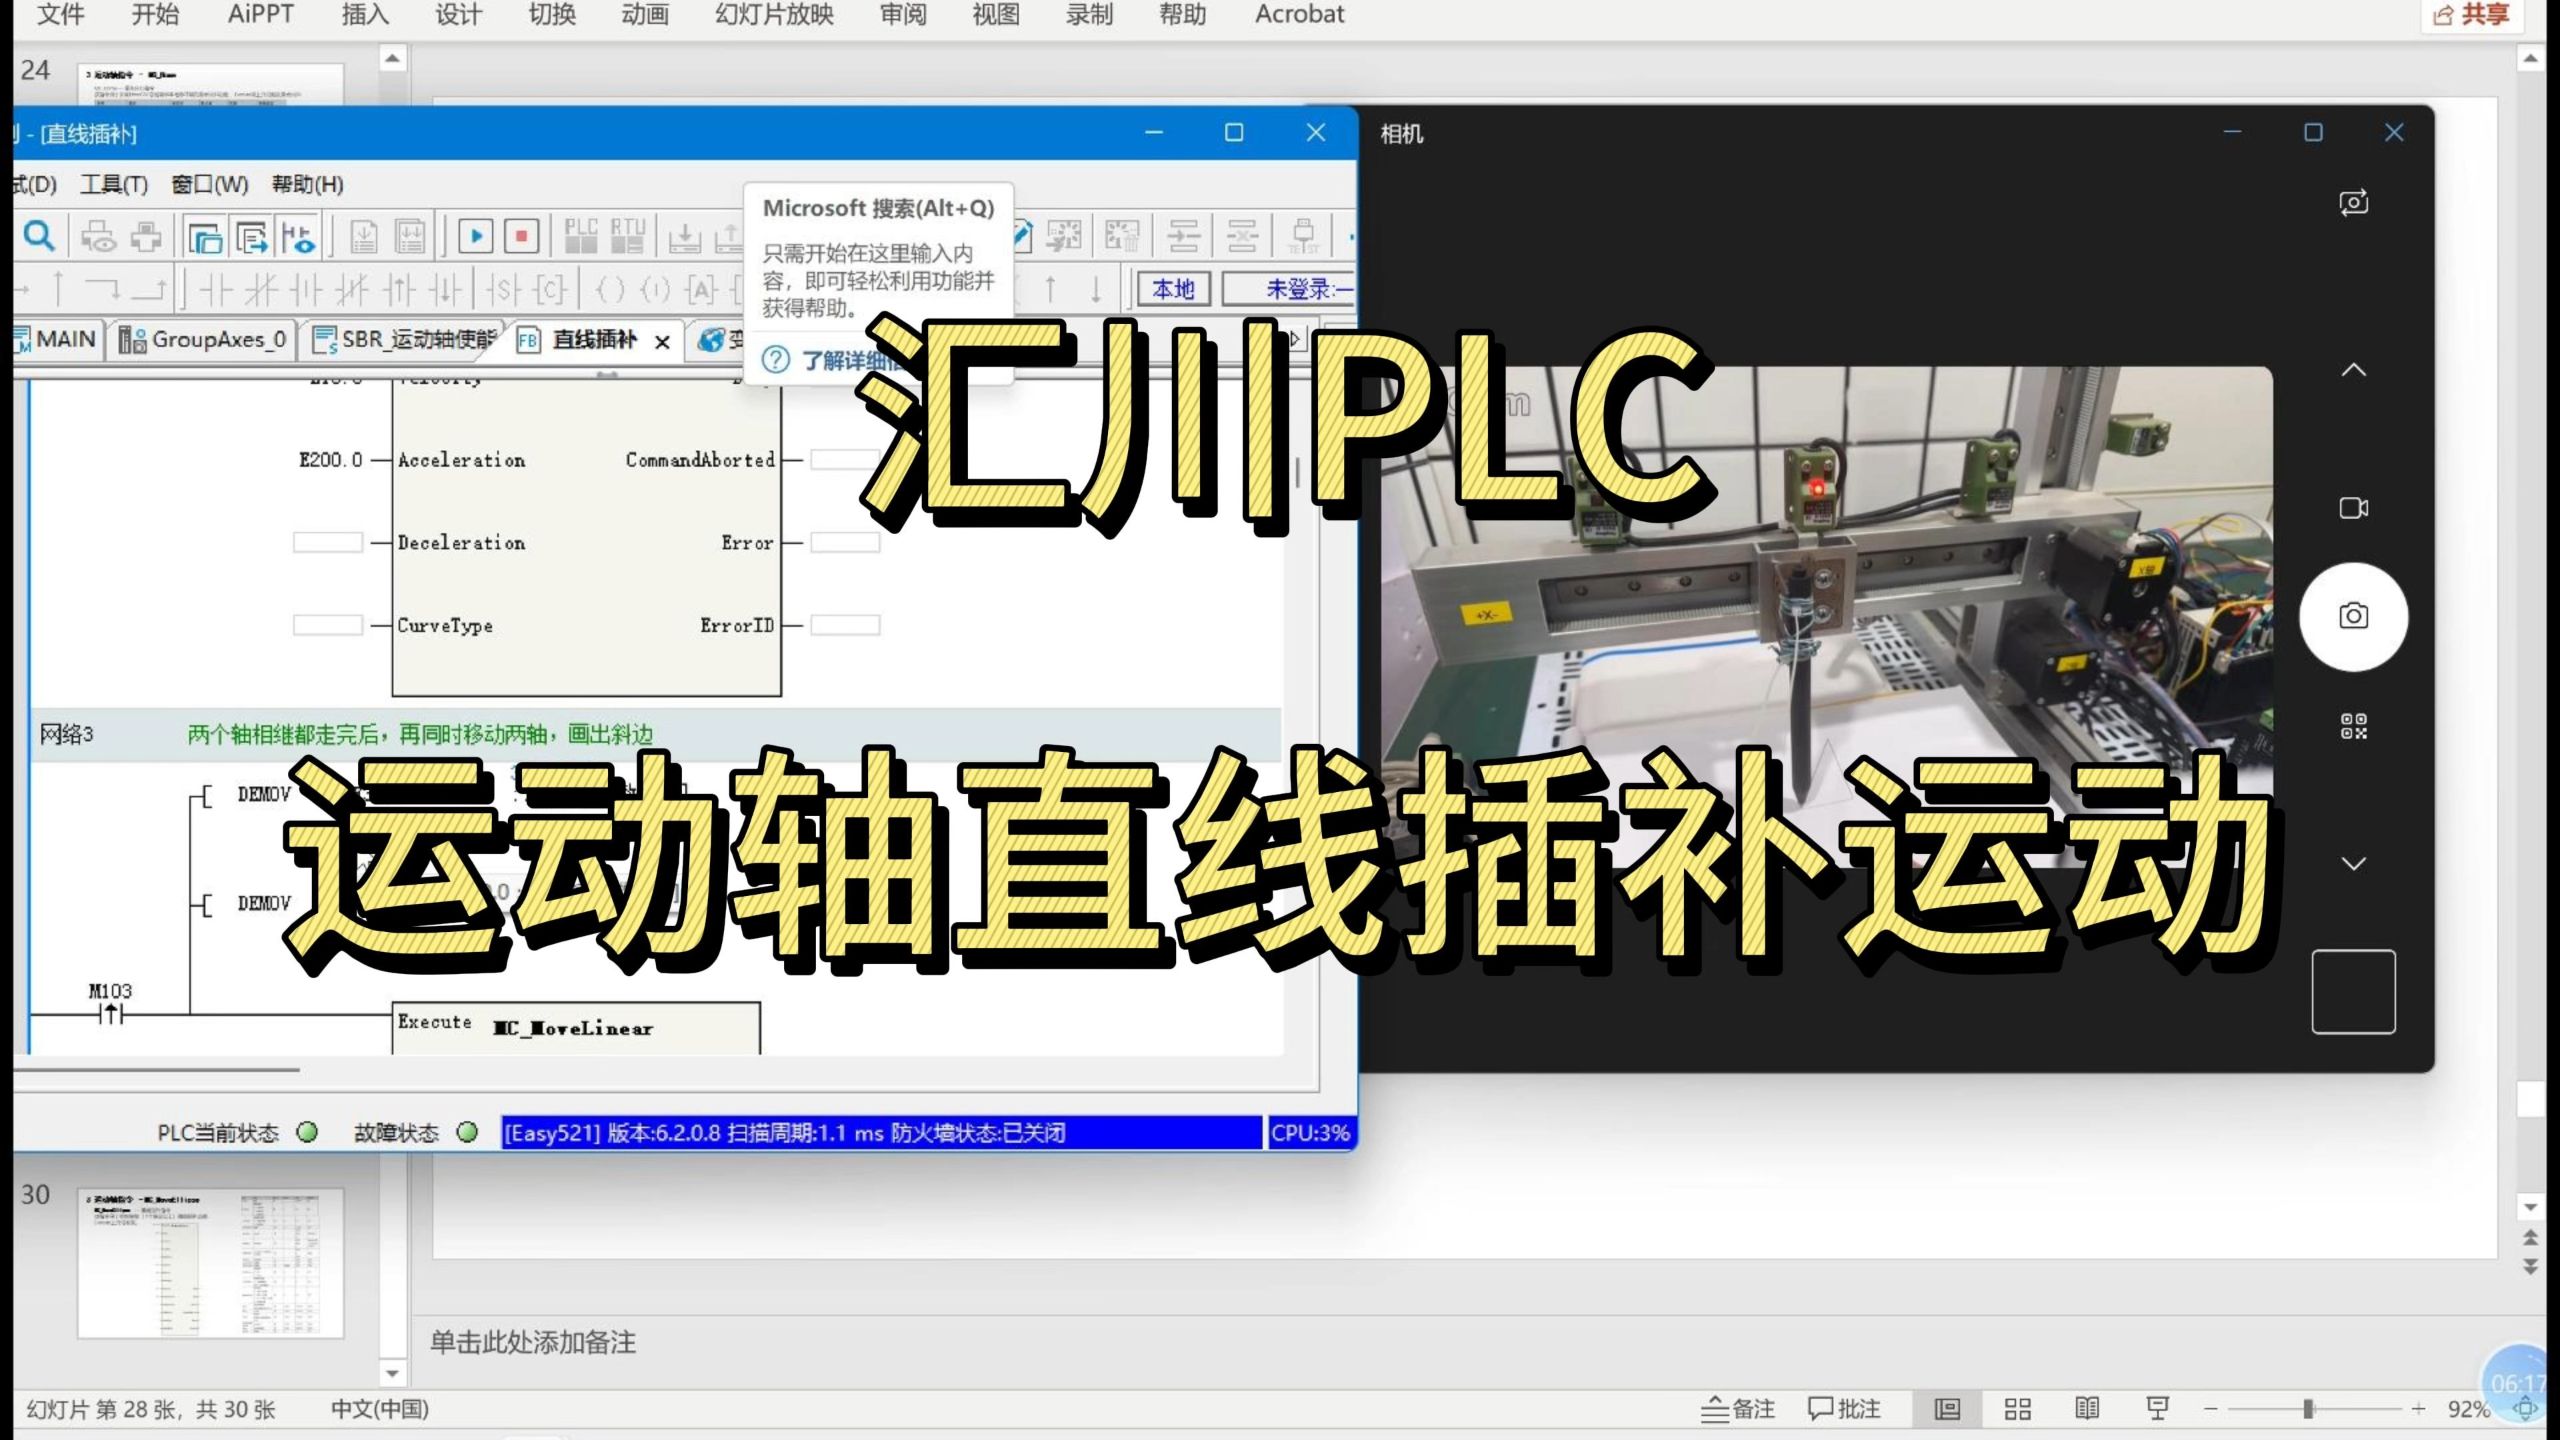Click the red Stop PLC button
Screen dimensions: 2560x1440
[521, 237]
